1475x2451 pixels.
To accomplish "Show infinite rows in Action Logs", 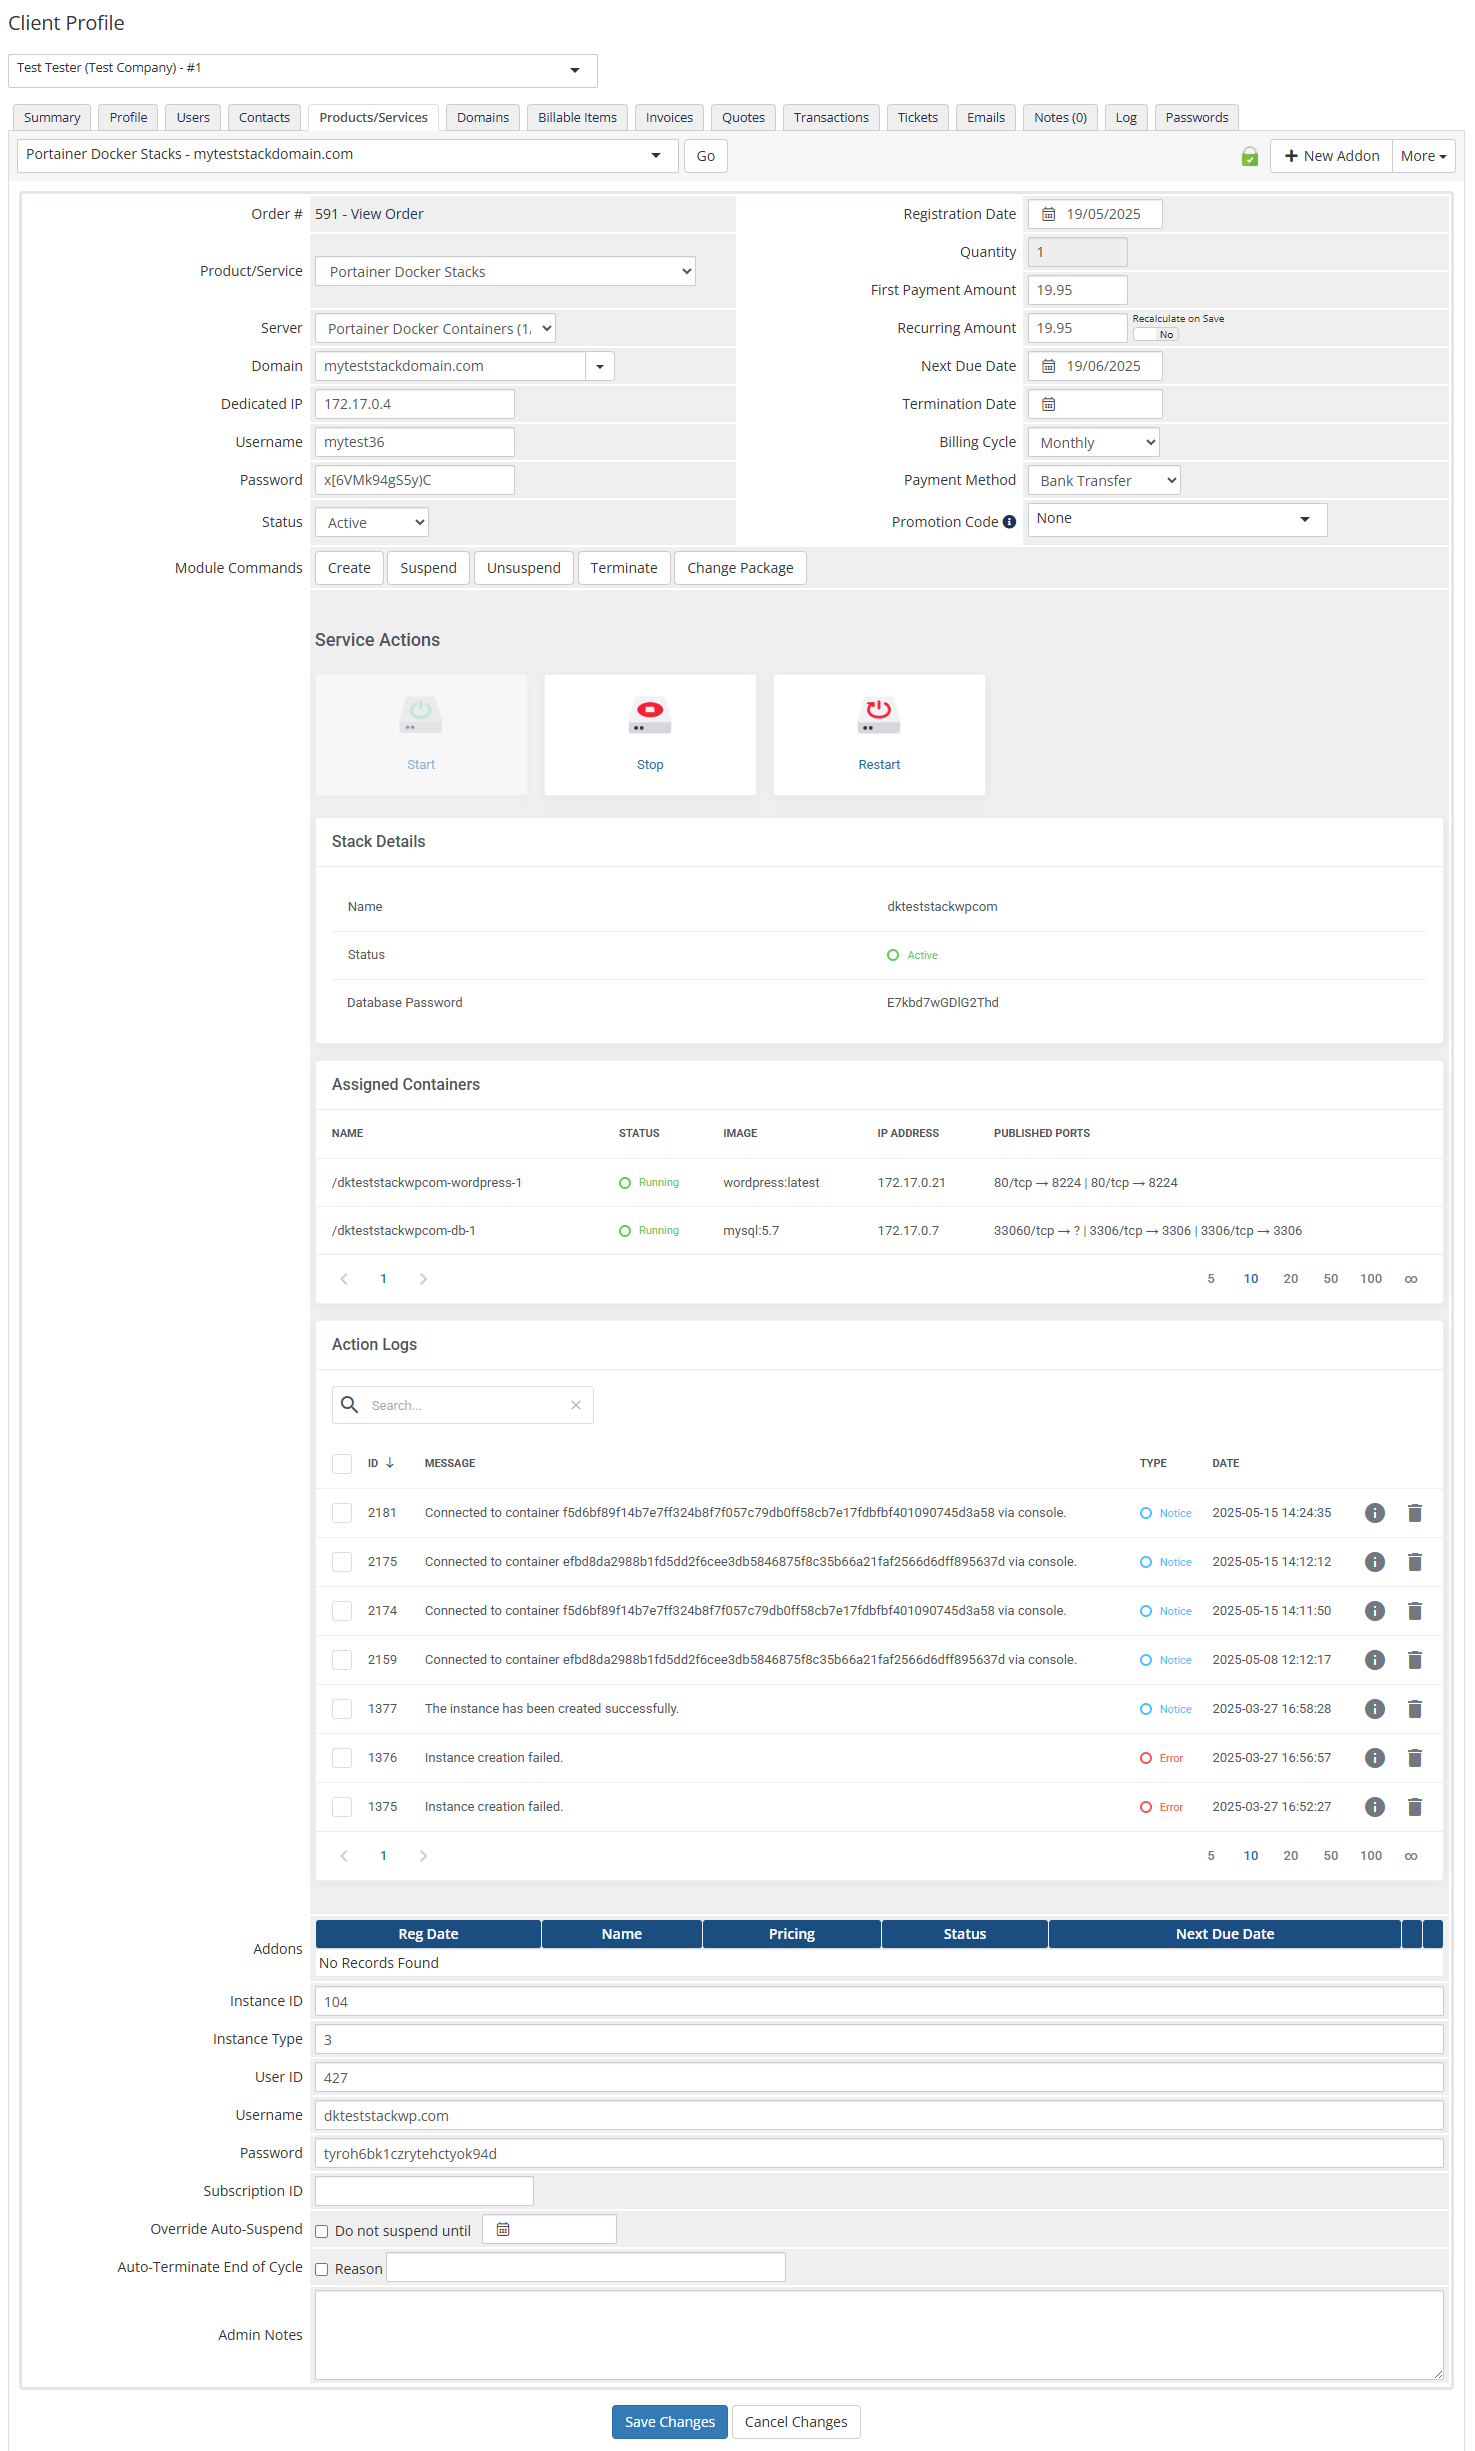I will point(1411,1856).
